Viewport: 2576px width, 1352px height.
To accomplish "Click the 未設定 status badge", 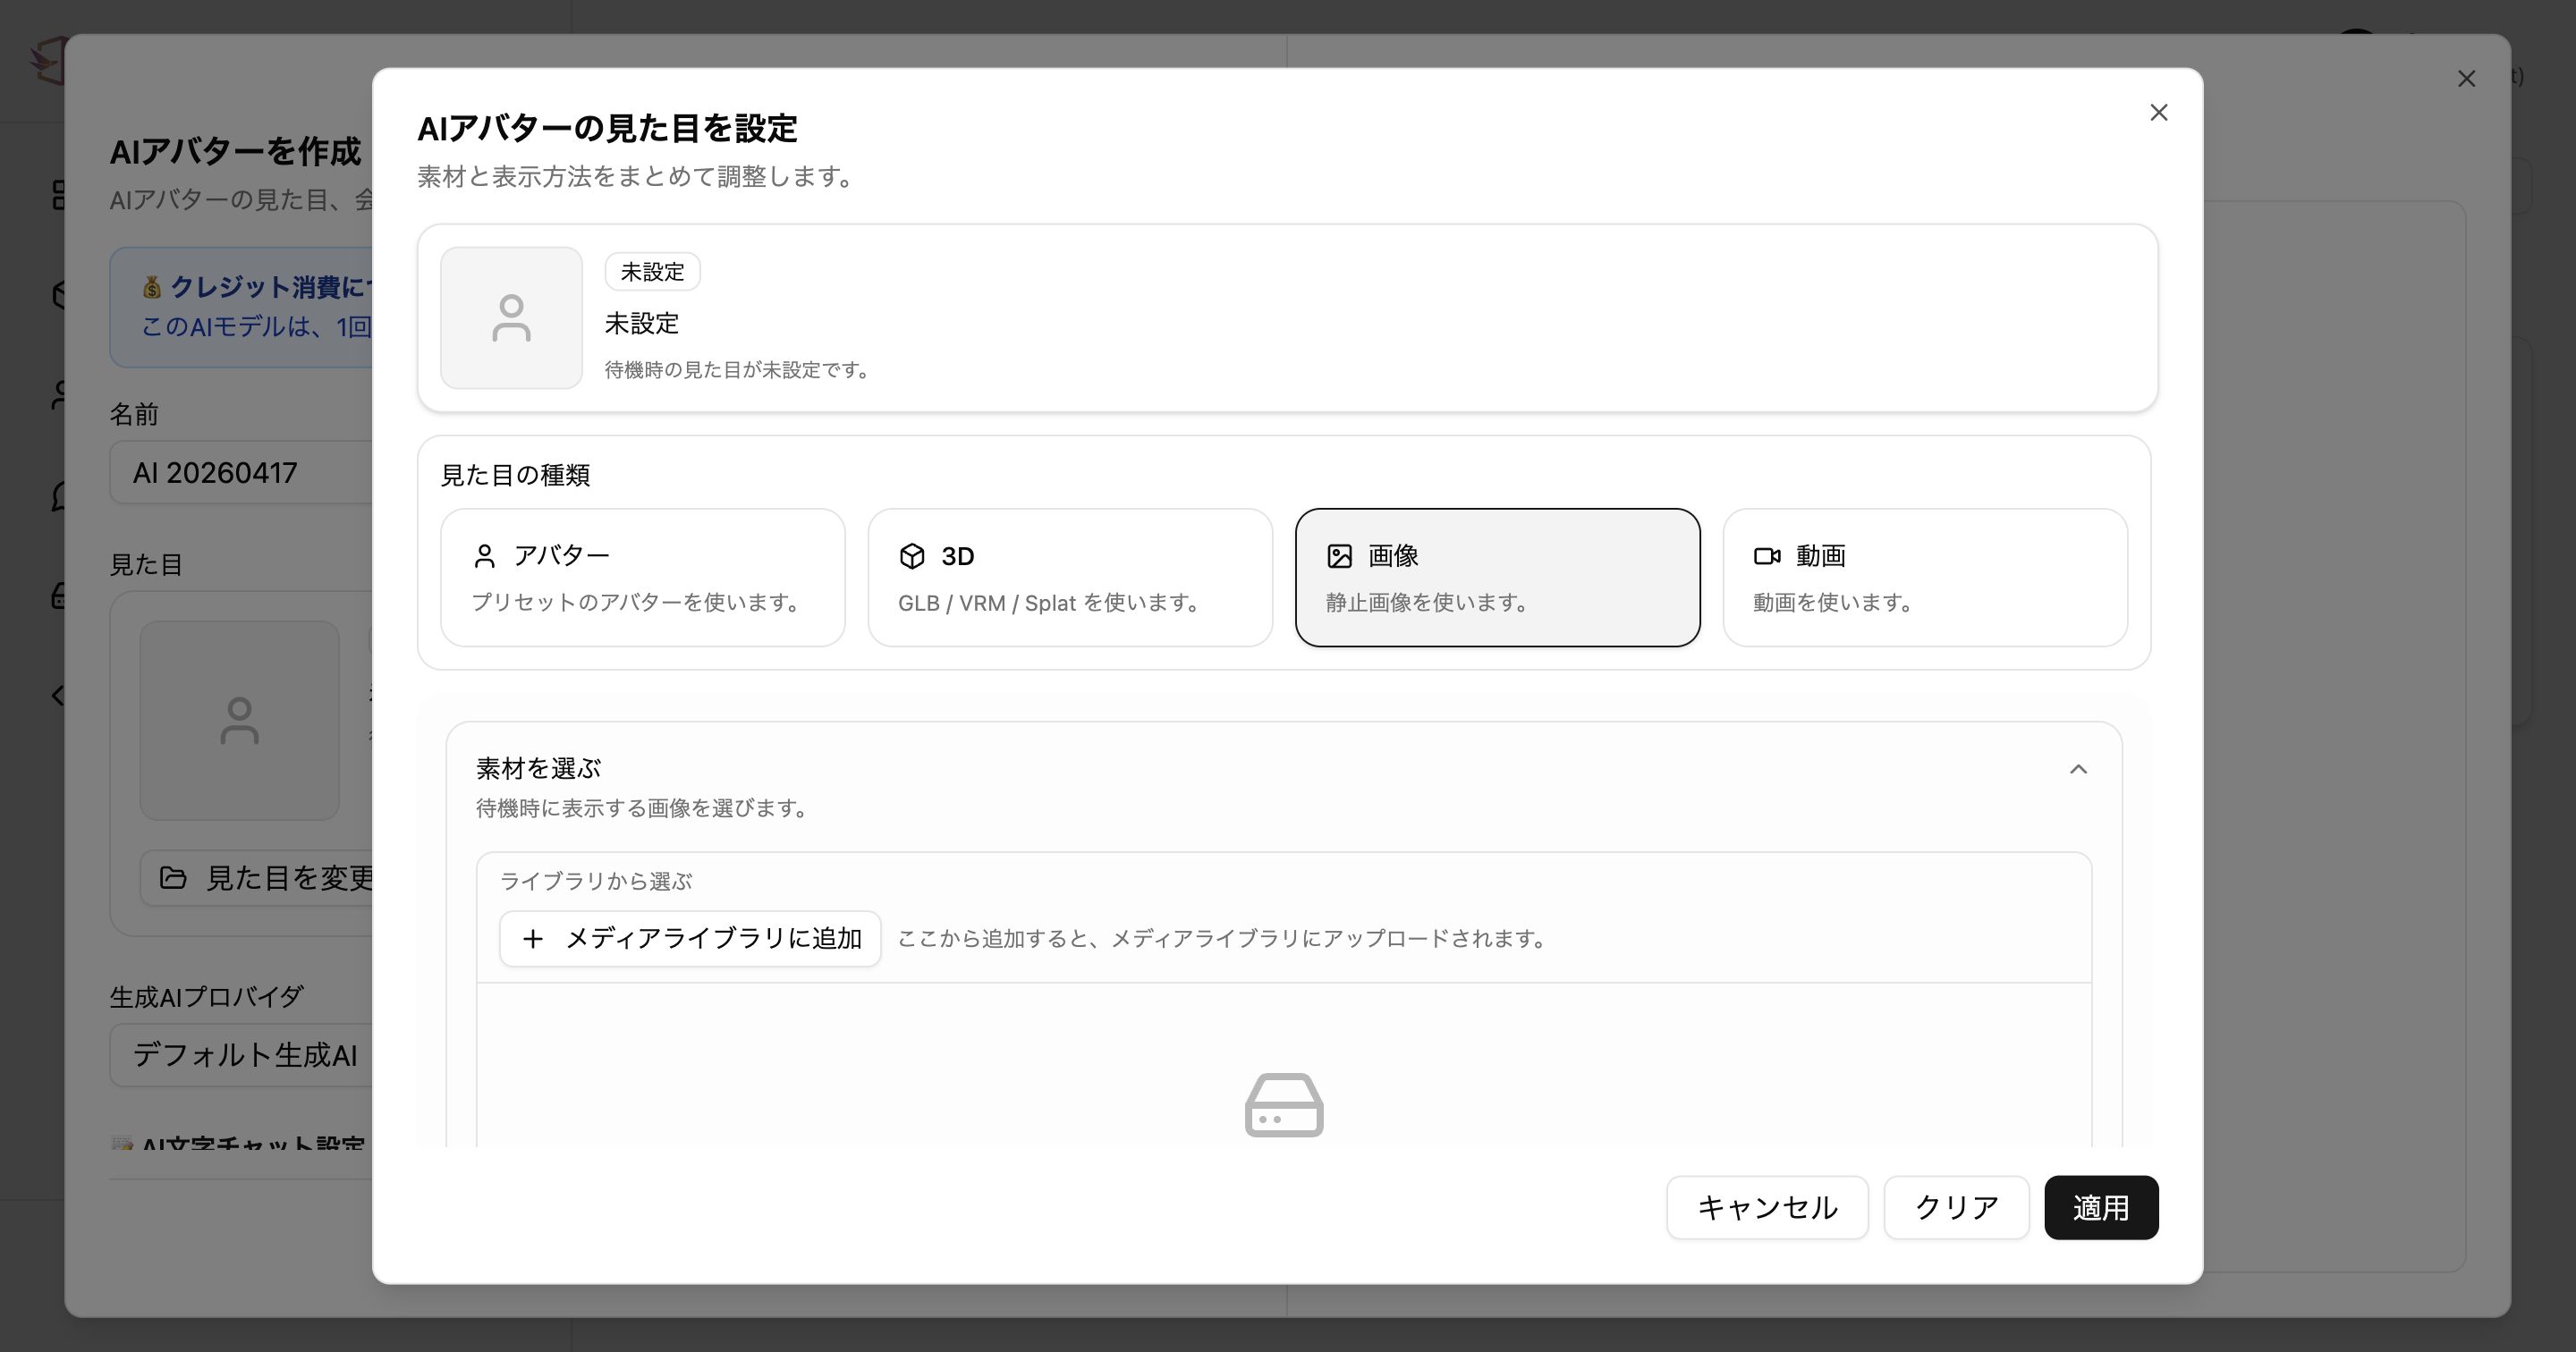I will (x=652, y=272).
